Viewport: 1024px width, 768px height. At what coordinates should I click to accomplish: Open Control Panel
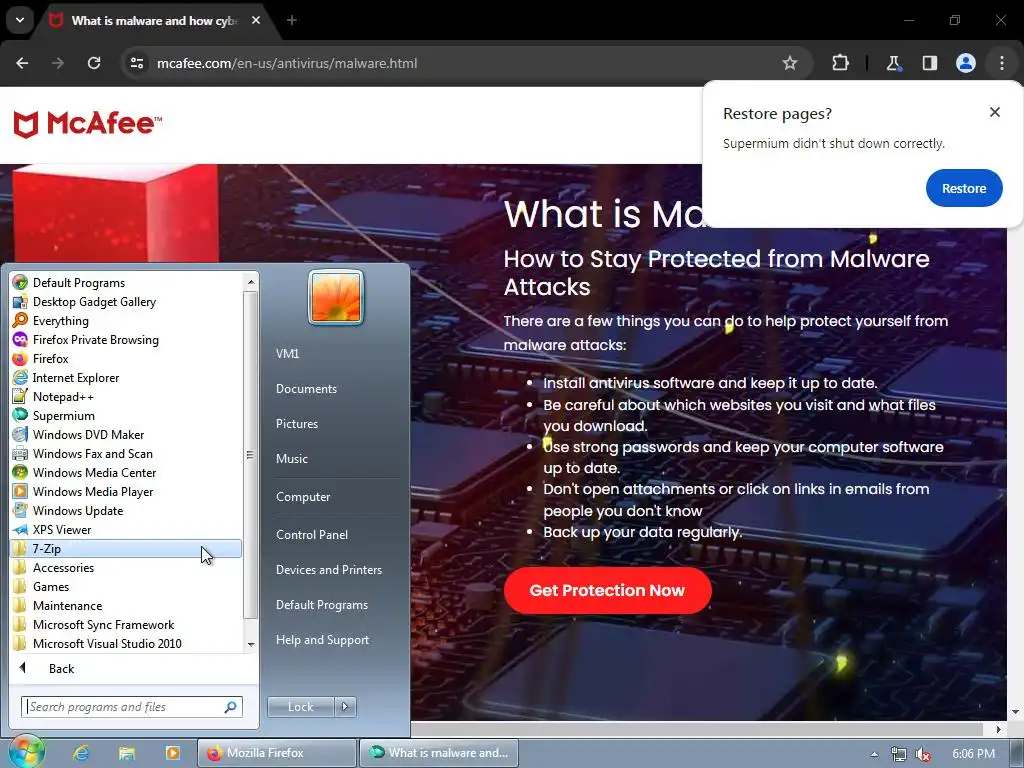[x=312, y=534]
